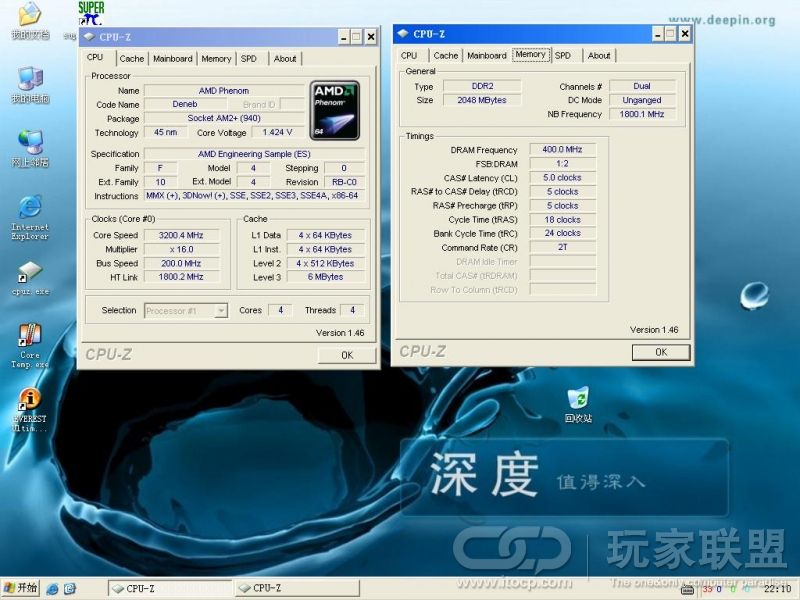Image resolution: width=800 pixels, height=600 pixels.
Task: Launch the Core Temp.exe desktop shortcut
Action: [x=30, y=345]
